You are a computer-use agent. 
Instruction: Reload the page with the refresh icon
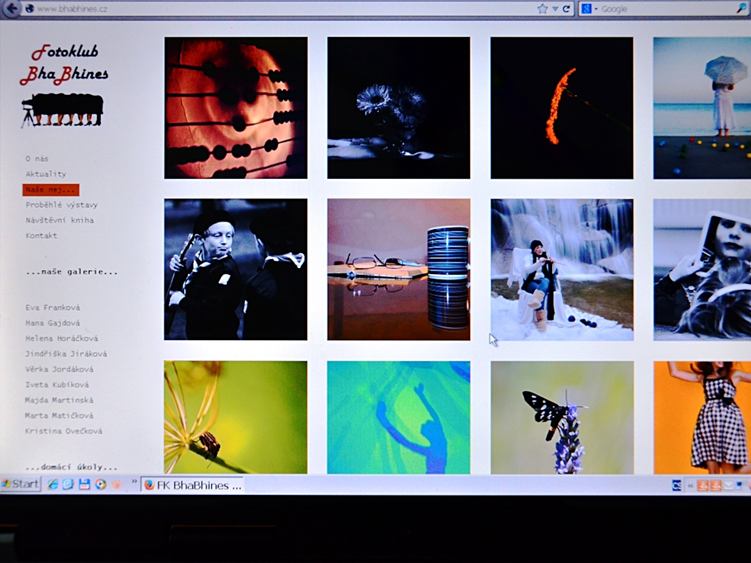point(566,9)
